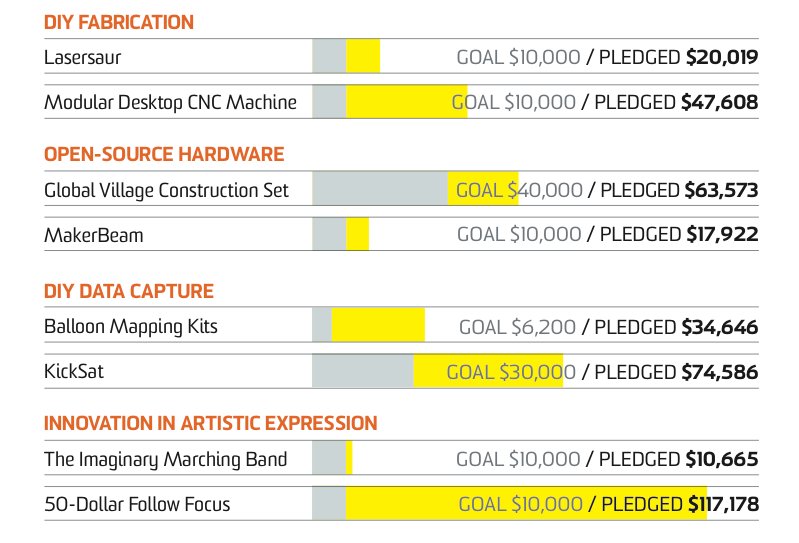Click the DIY Data Capture heading

(129, 291)
